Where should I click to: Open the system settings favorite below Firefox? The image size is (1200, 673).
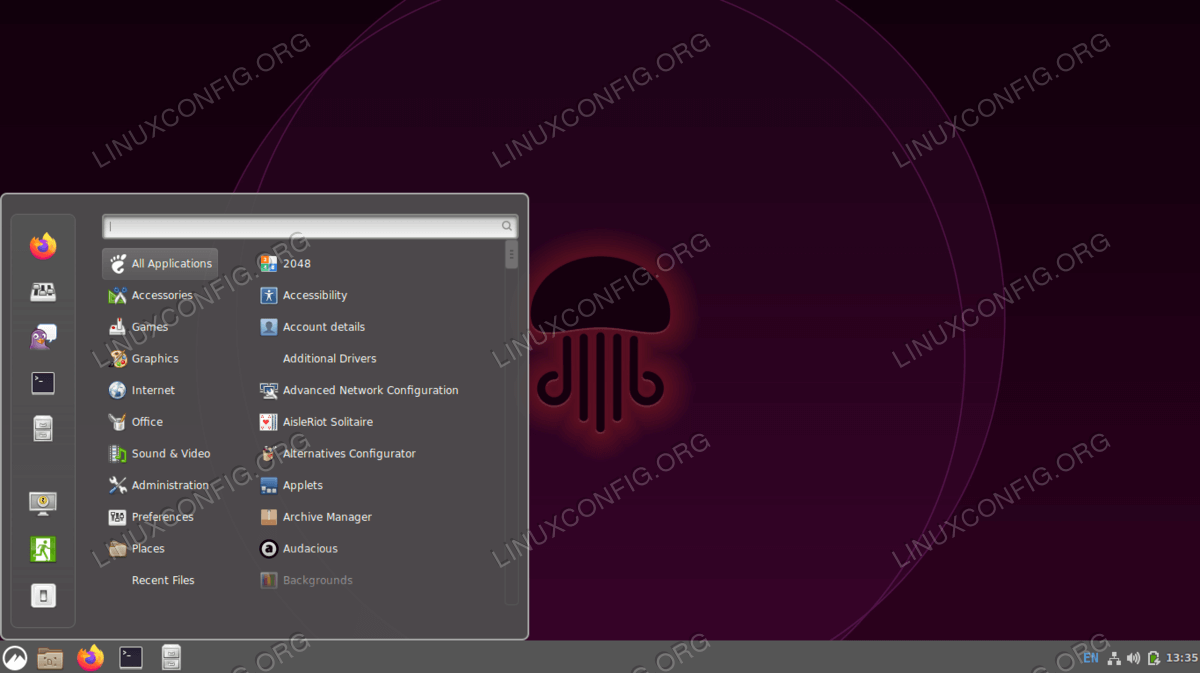(x=43, y=292)
